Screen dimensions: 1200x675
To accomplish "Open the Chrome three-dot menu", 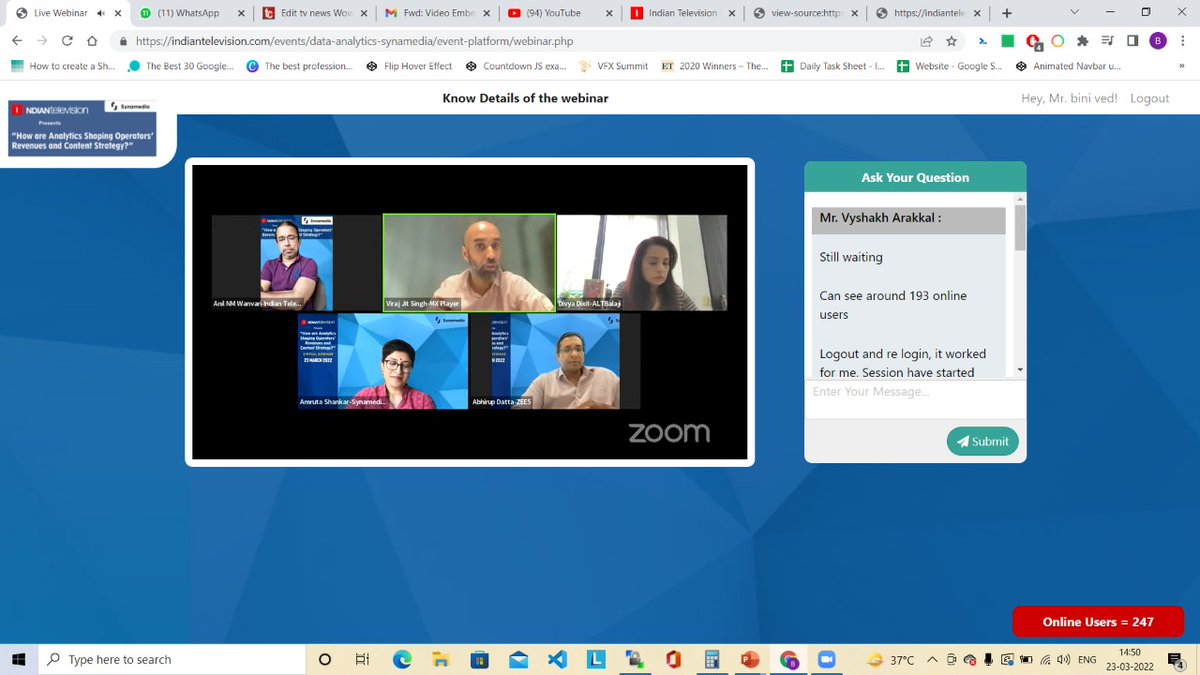I will (x=1183, y=41).
